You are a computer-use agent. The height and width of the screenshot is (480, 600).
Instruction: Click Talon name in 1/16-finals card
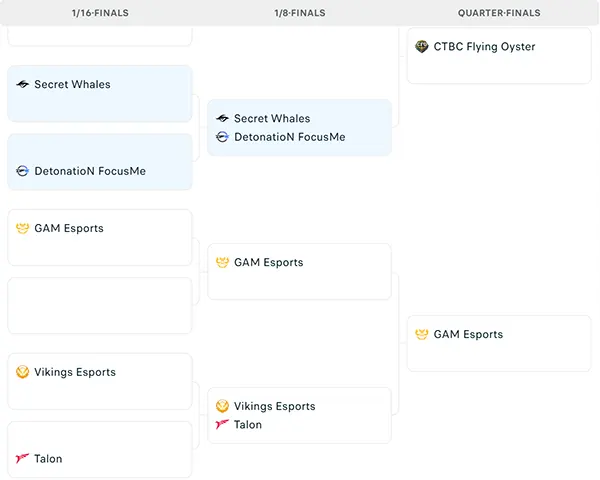tap(48, 459)
